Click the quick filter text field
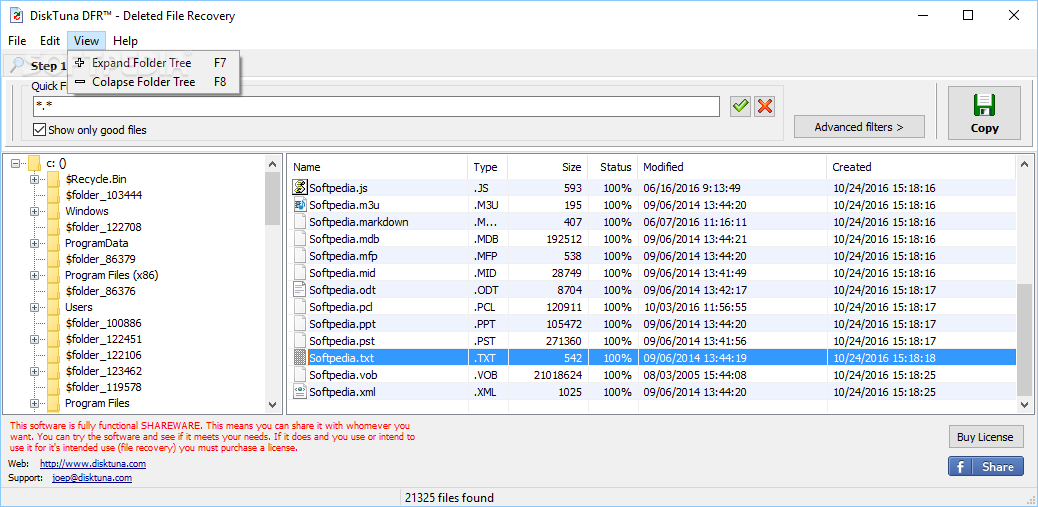This screenshot has width=1038, height=507. tap(376, 107)
